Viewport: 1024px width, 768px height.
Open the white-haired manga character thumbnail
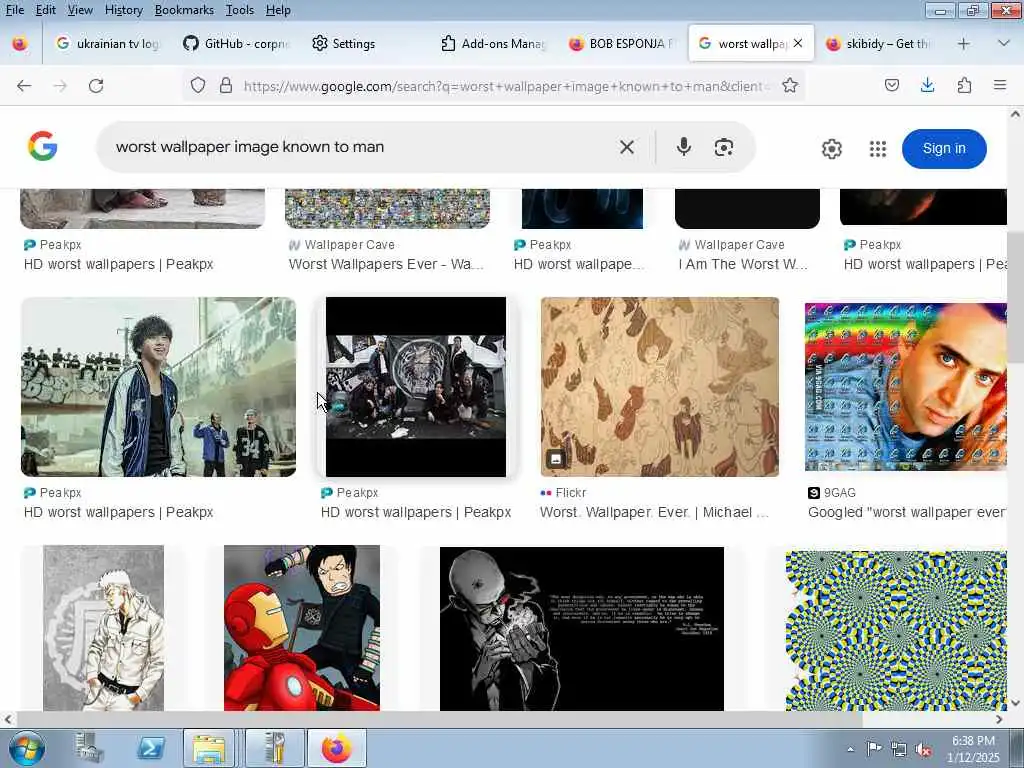pos(103,628)
